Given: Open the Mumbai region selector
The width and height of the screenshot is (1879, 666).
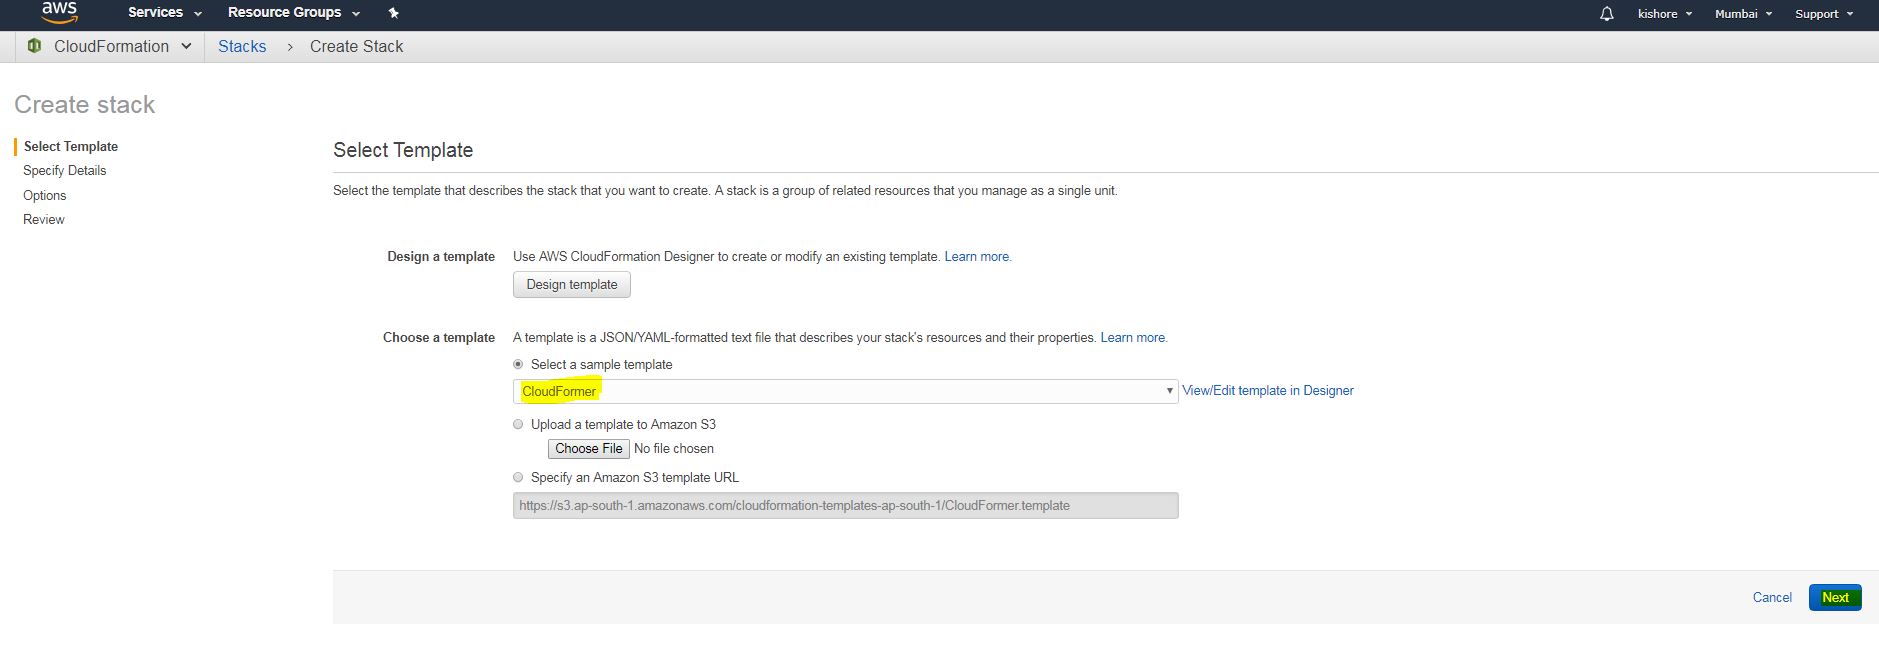Looking at the screenshot, I should pos(1743,14).
